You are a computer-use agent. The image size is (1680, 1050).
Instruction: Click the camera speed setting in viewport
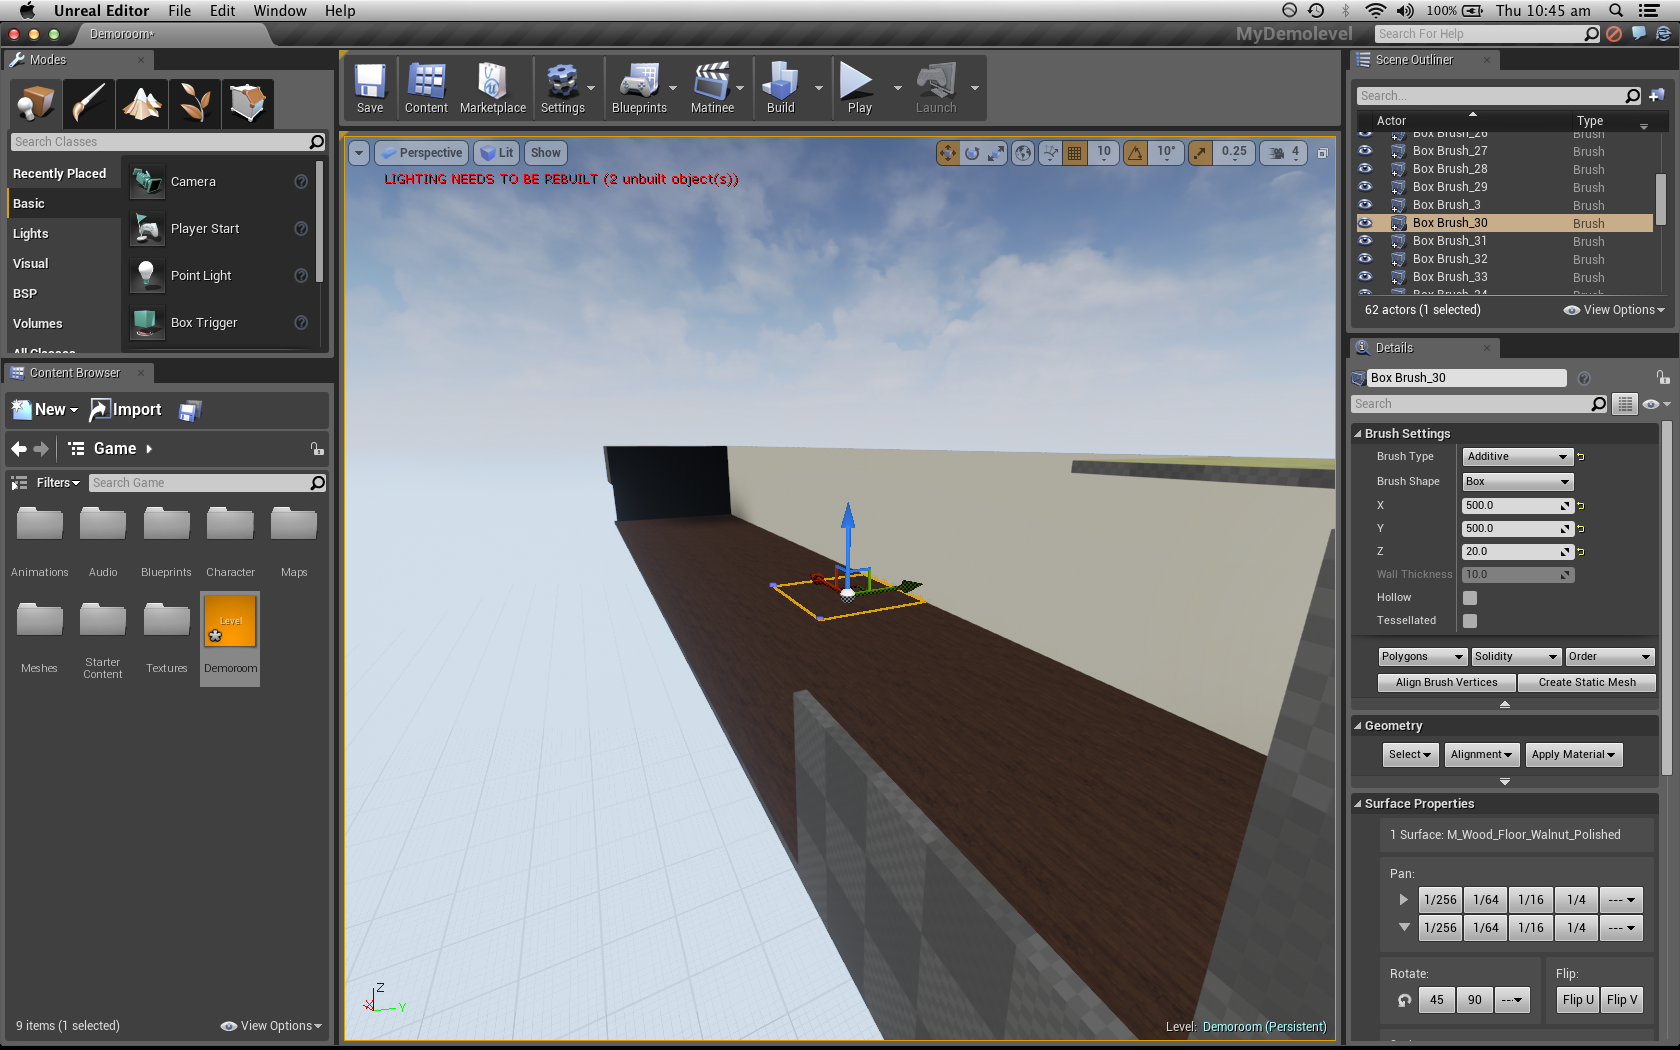[1284, 153]
